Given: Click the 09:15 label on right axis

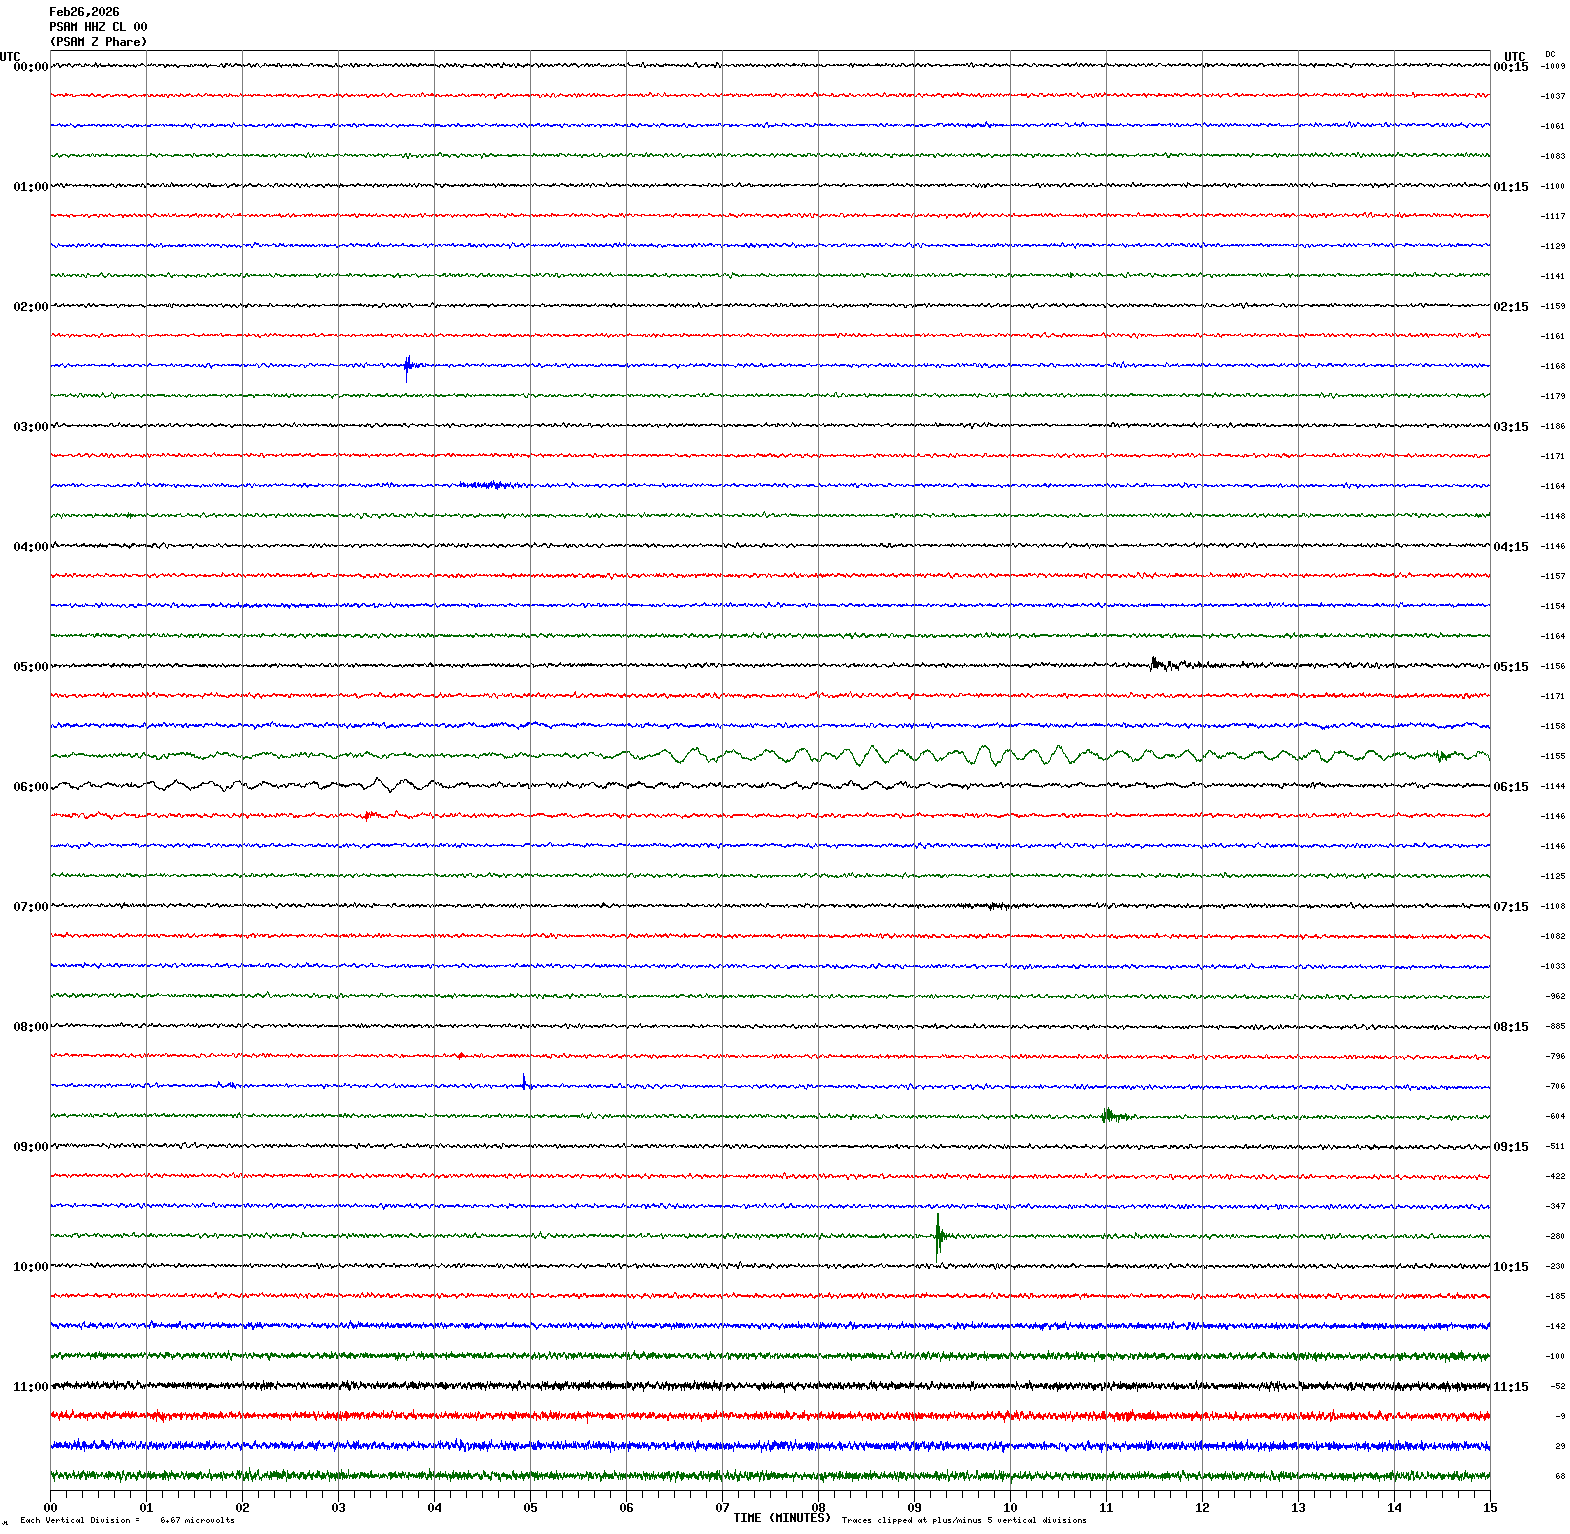Looking at the screenshot, I should click(1510, 1147).
